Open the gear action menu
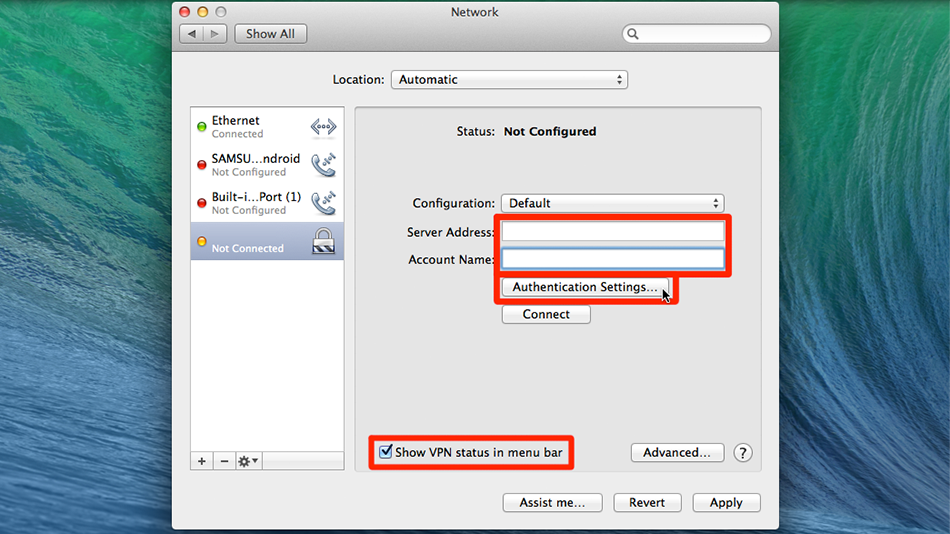The width and height of the screenshot is (950, 534). (248, 461)
